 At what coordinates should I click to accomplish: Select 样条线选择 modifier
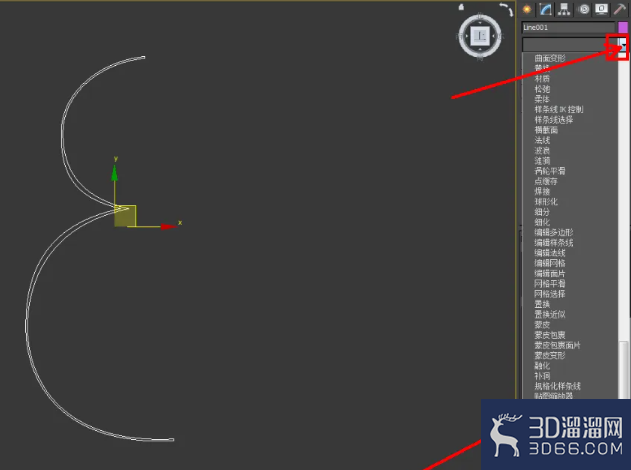pos(554,120)
